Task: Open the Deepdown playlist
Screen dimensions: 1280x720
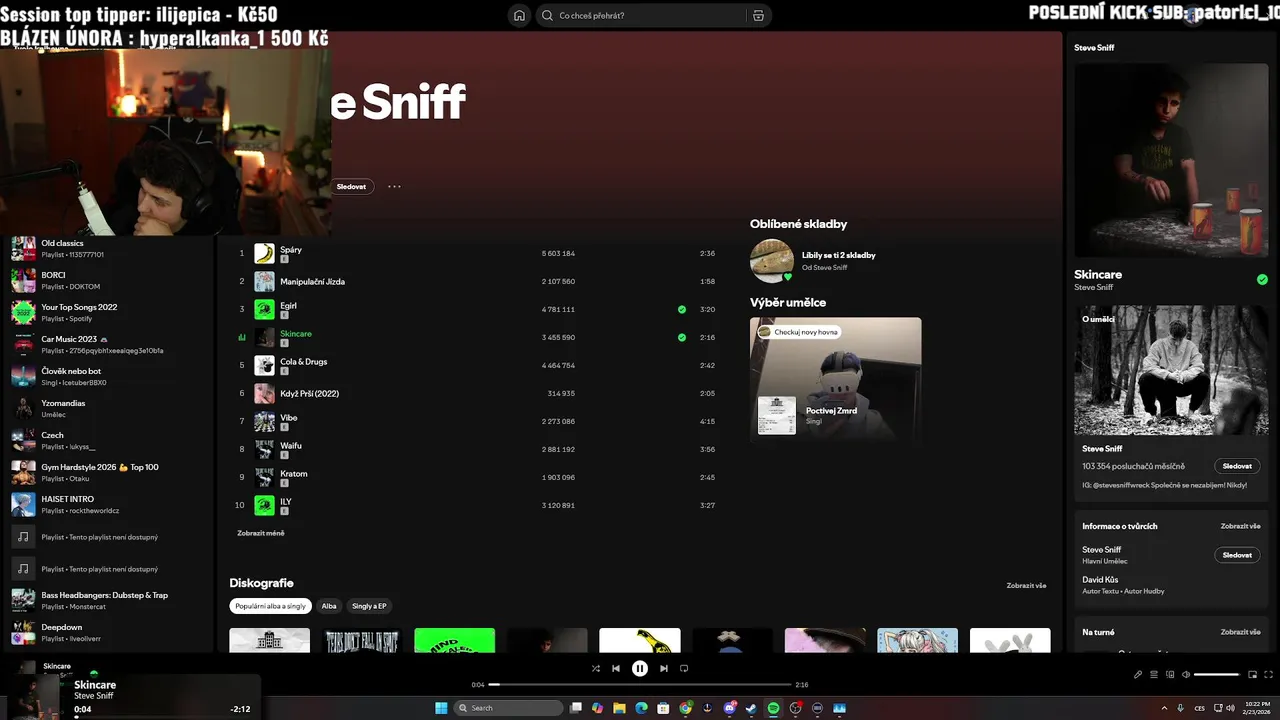Action: [x=110, y=633]
